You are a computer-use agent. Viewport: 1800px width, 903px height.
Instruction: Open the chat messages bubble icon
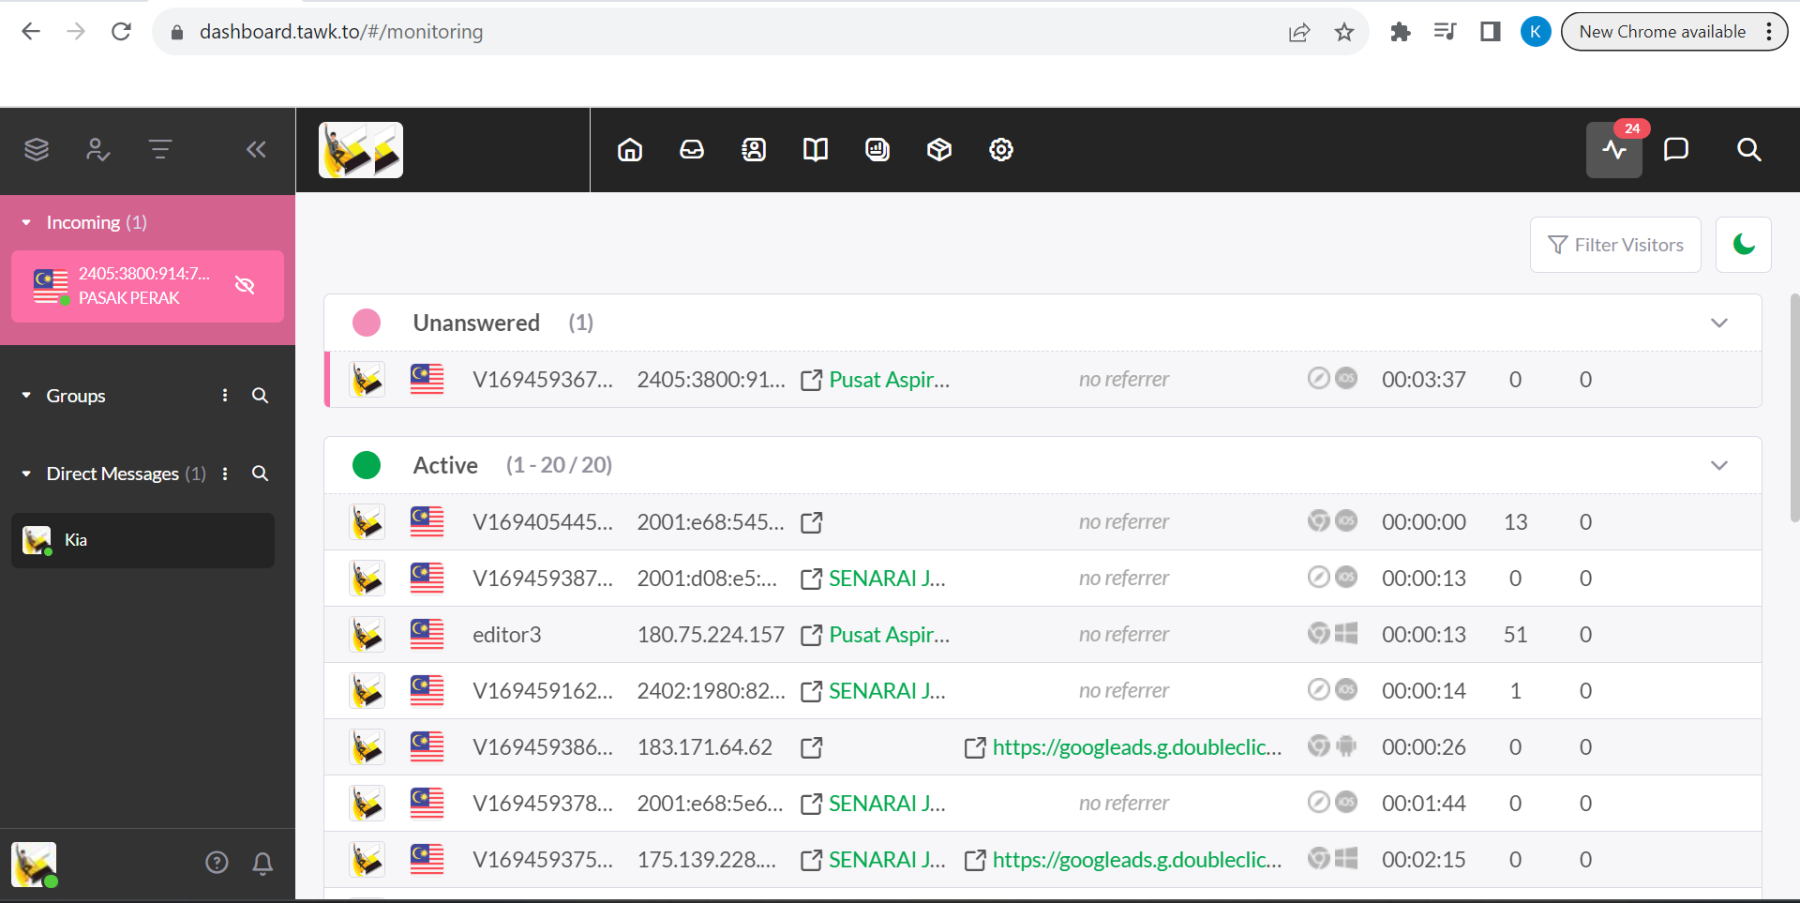pyautogui.click(x=1676, y=150)
